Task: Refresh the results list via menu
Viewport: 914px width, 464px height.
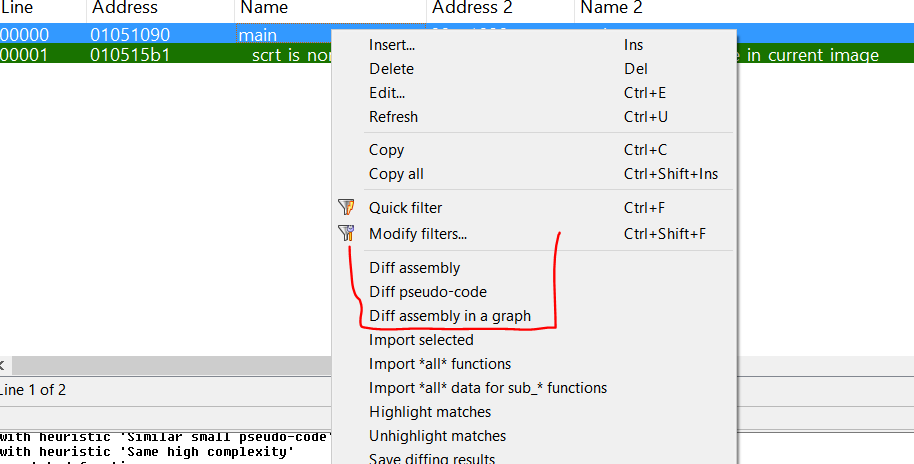Action: 393,117
